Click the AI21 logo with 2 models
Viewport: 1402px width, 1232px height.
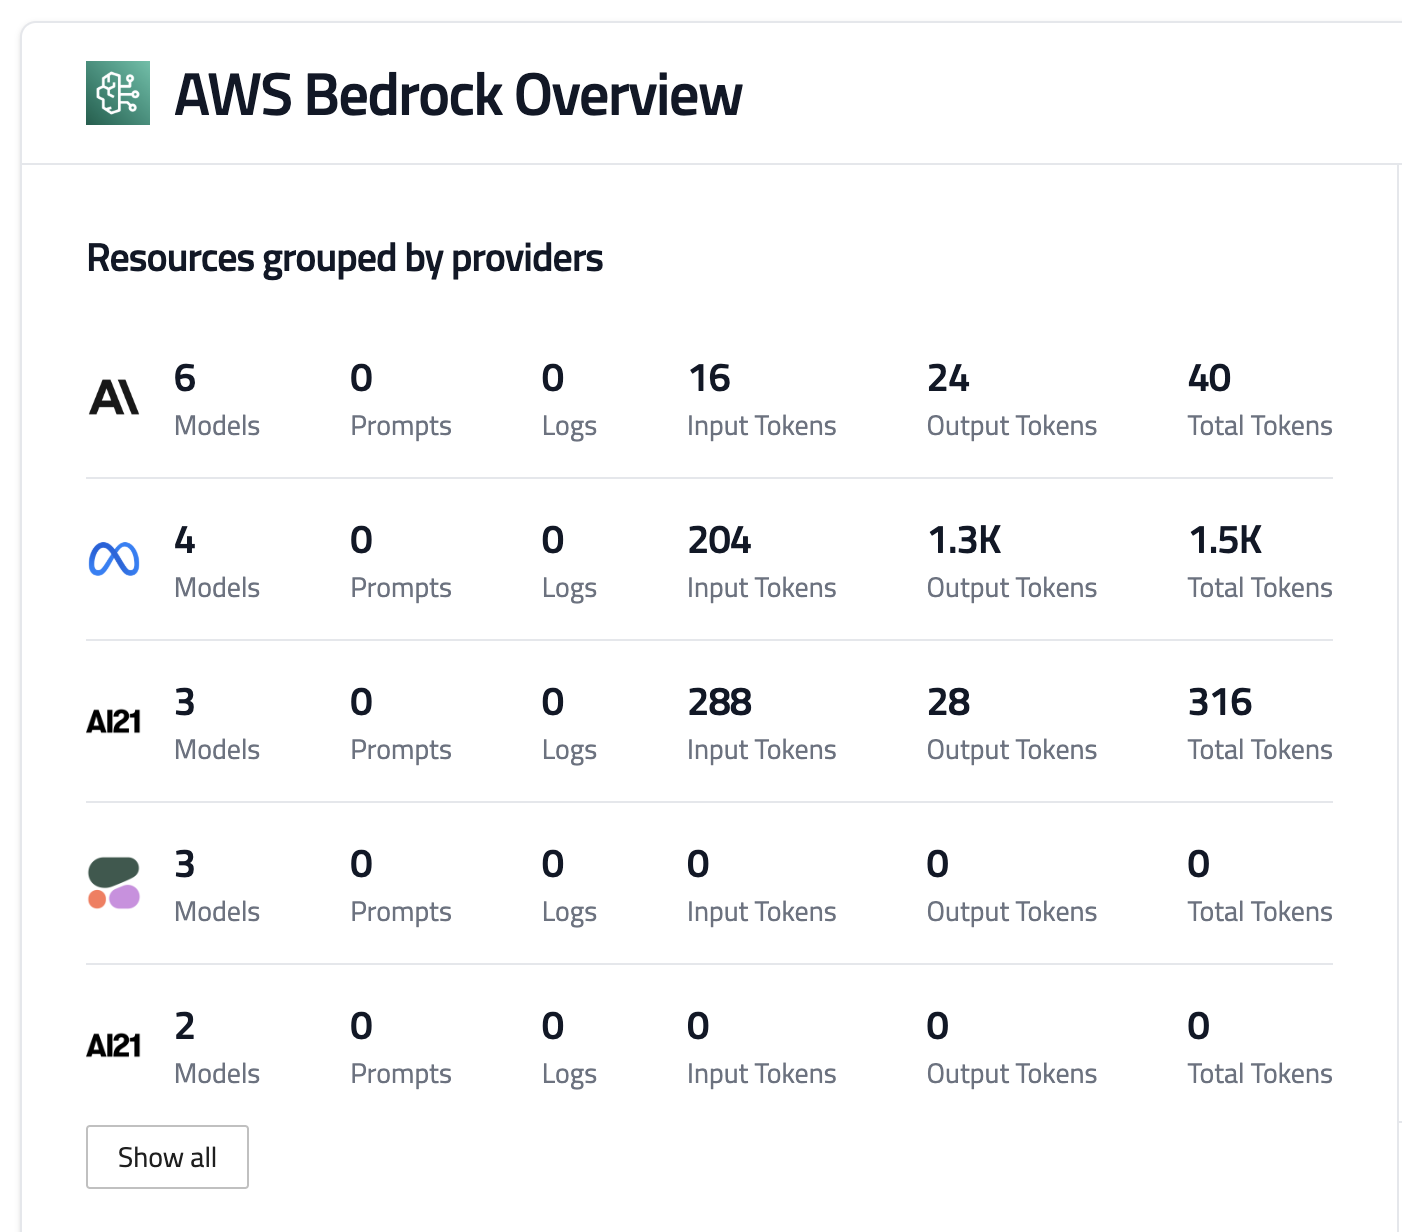coord(114,1045)
